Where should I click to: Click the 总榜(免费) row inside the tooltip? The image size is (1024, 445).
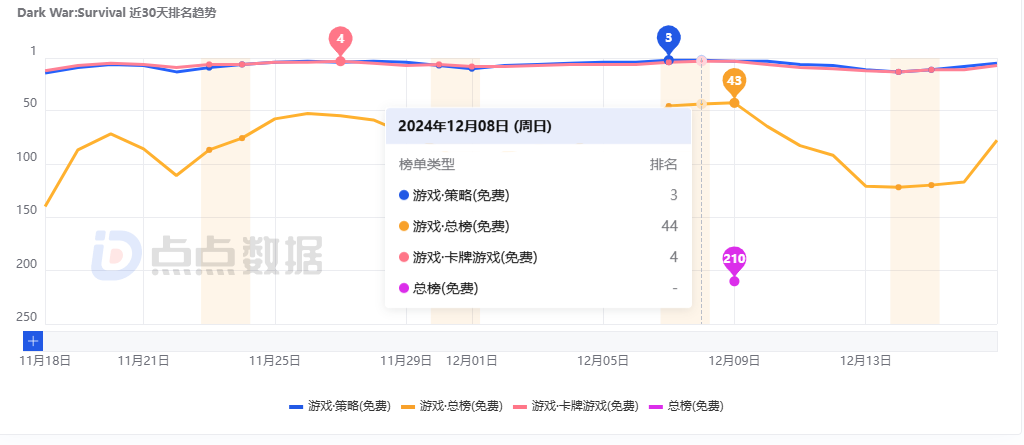(x=444, y=289)
